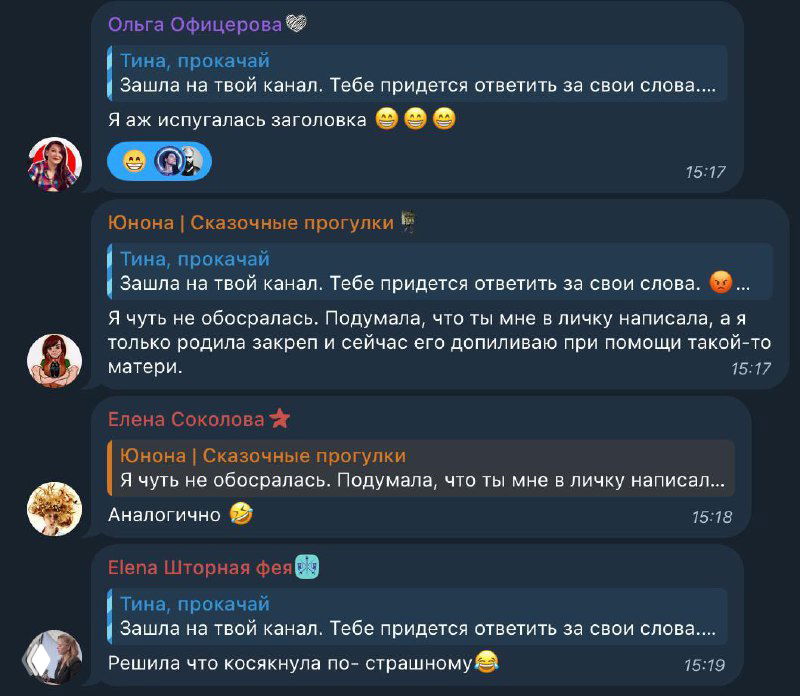Open the Елена Соколова sender name
Viewport: 800px width, 696px height.
tap(186, 419)
